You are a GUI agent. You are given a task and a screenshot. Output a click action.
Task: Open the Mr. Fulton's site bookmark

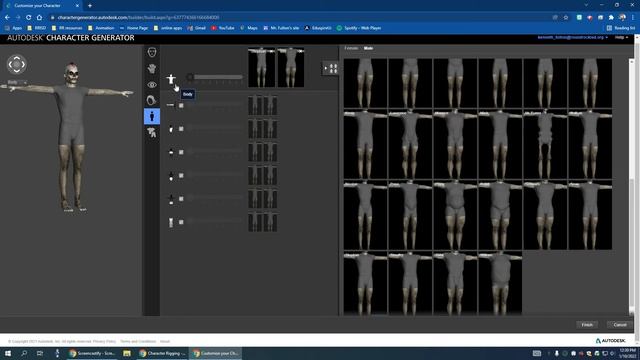pyautogui.click(x=281, y=28)
